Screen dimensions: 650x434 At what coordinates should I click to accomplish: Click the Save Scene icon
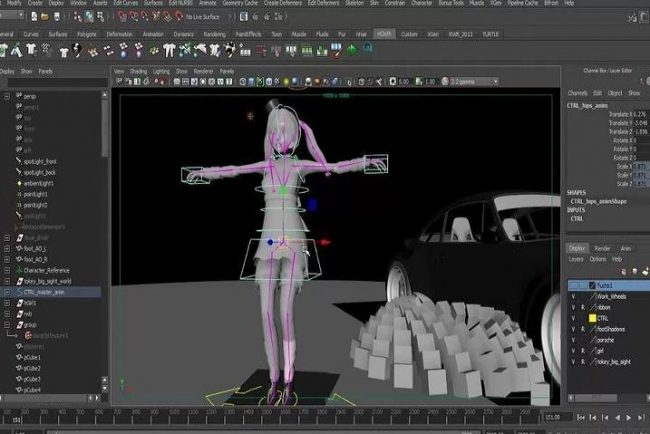pos(57,17)
